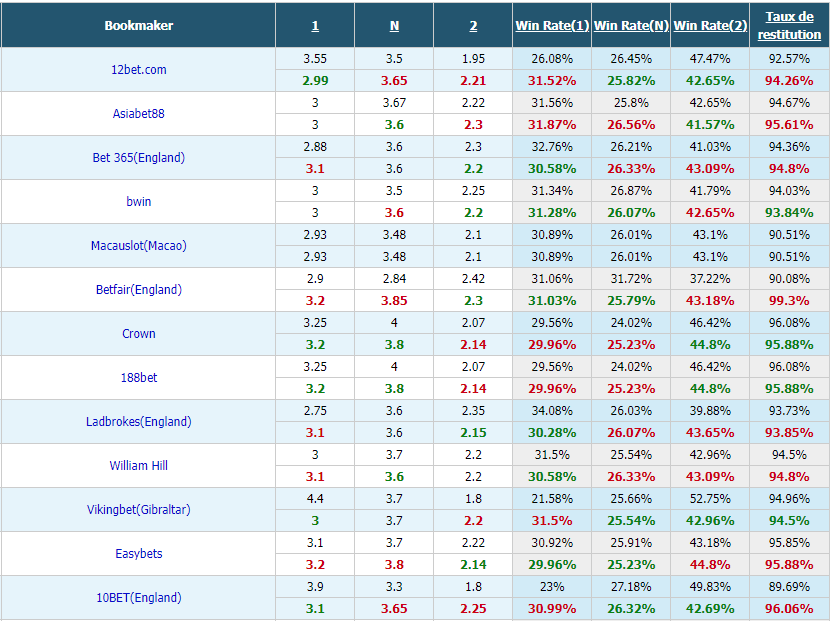Screen dimensions: 831x621
Task: Click the Taux de restitution header
Action: coord(789,25)
